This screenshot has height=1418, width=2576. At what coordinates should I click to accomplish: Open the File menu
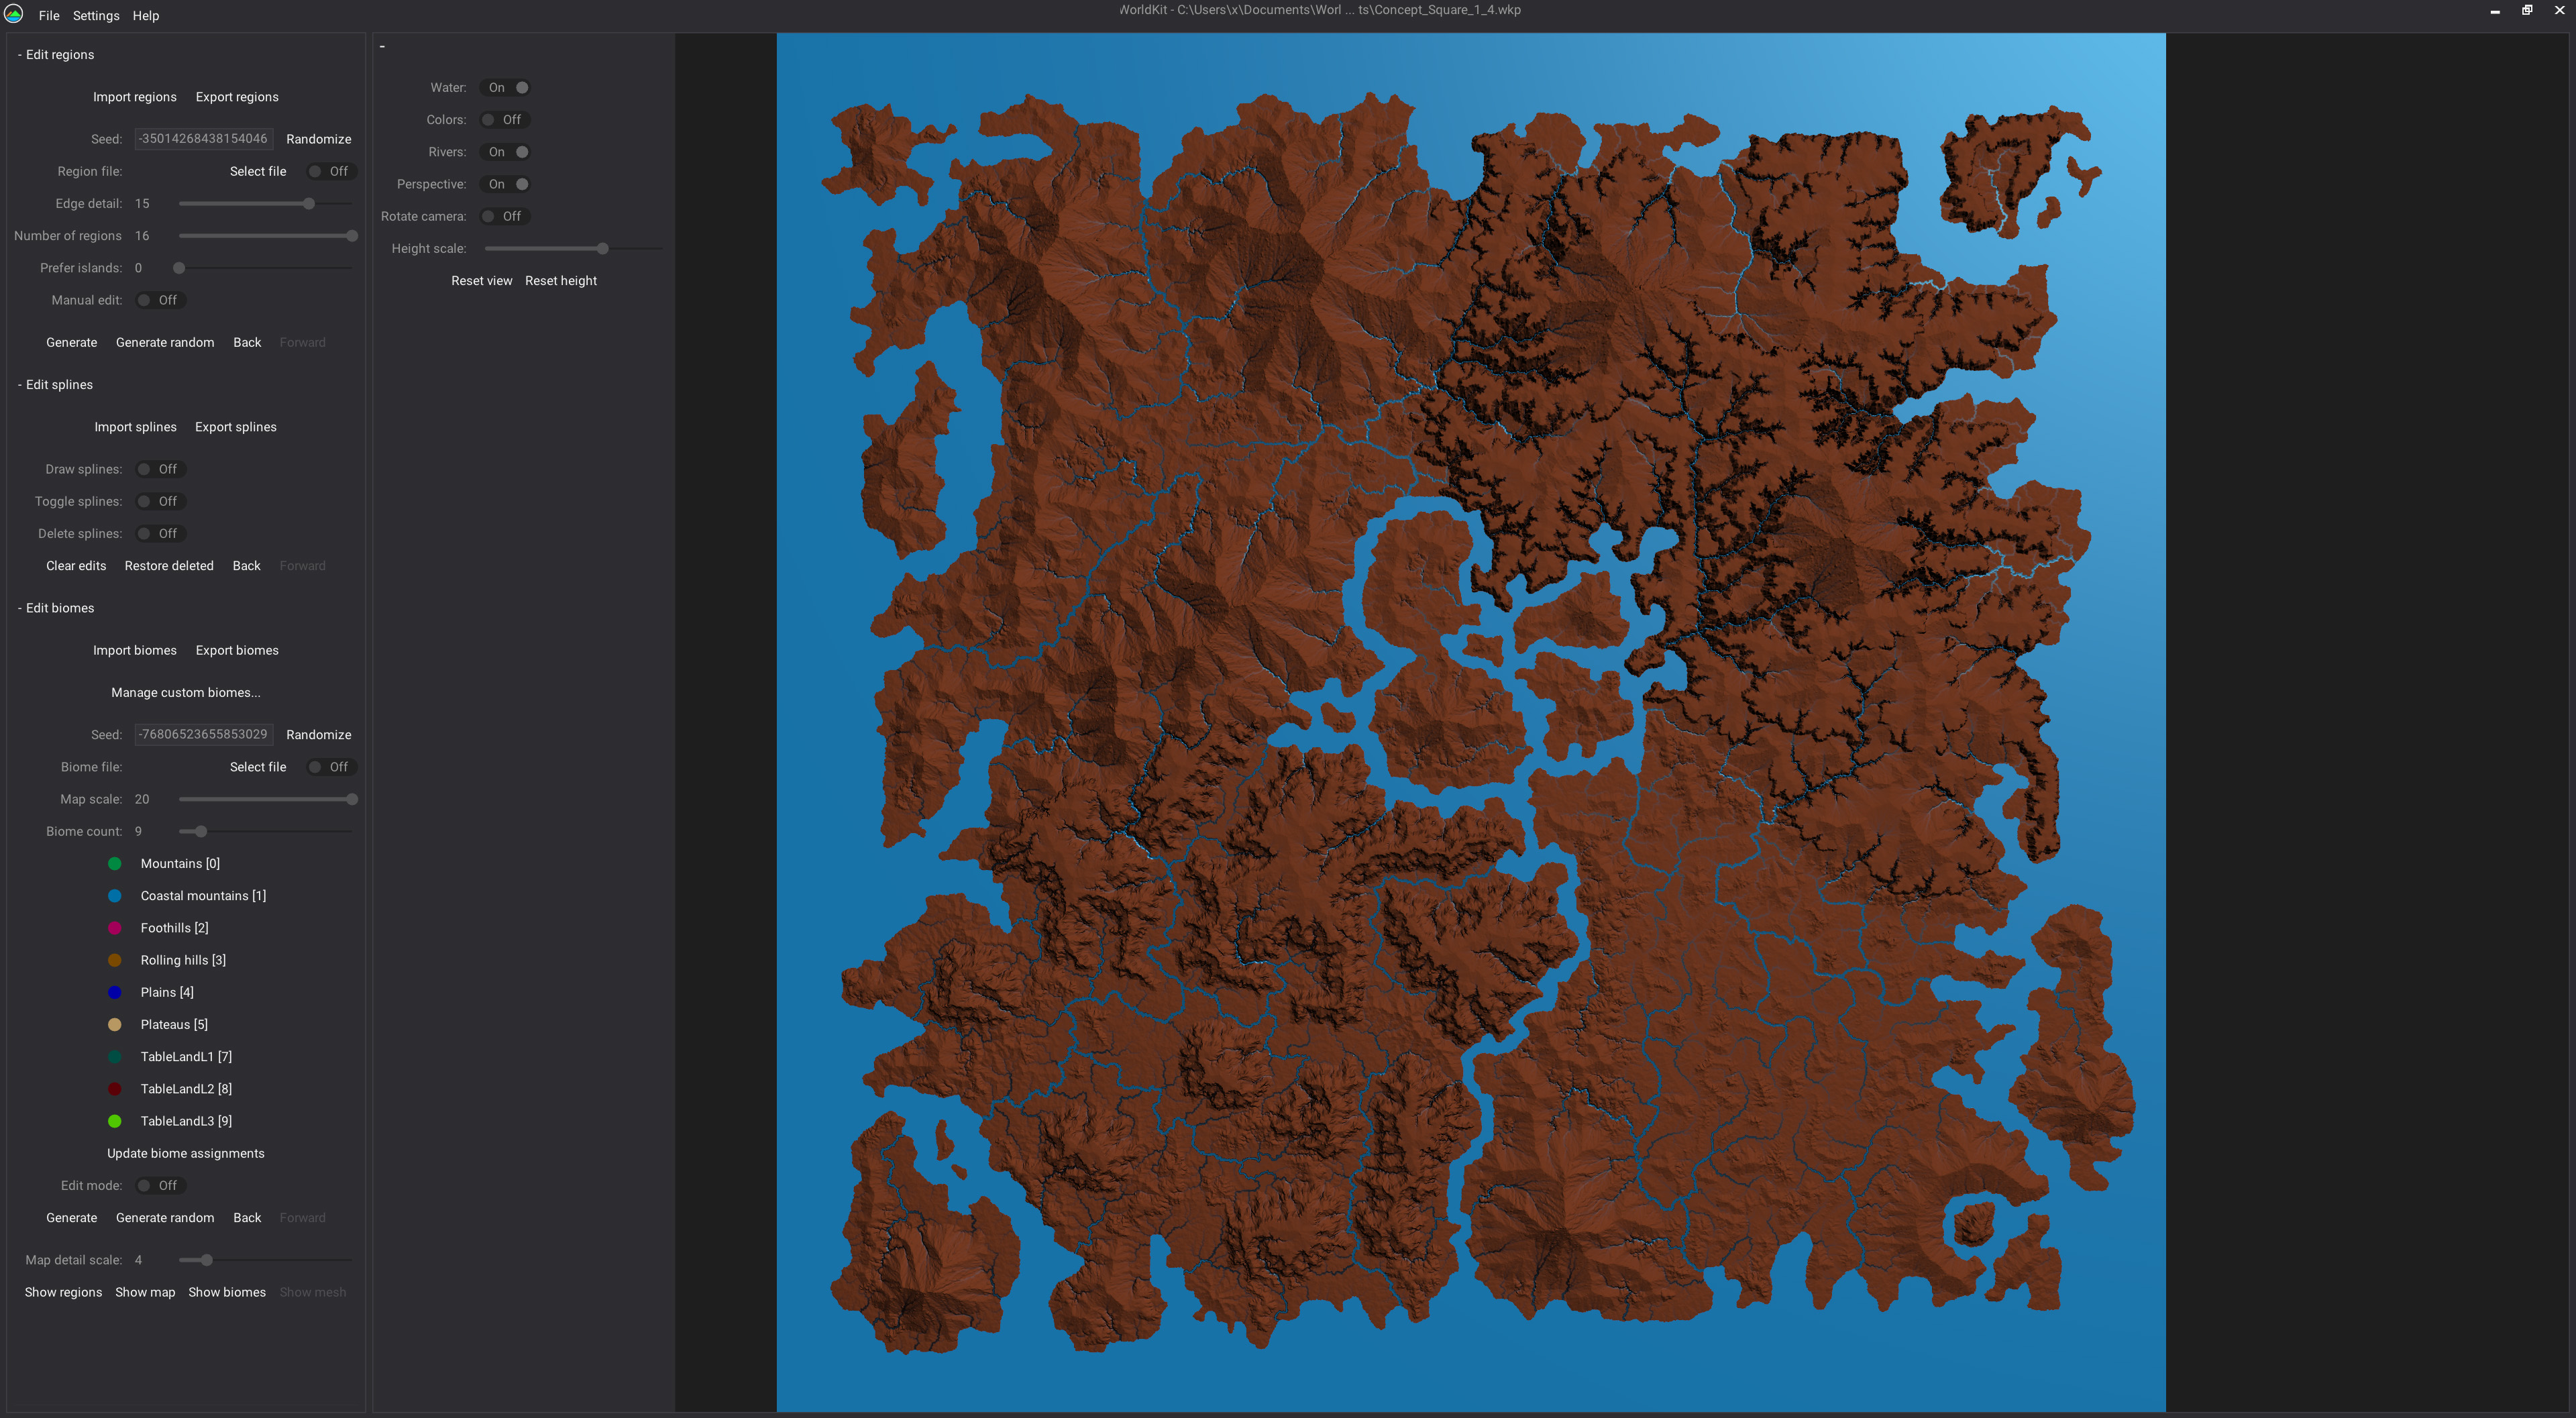click(x=48, y=15)
